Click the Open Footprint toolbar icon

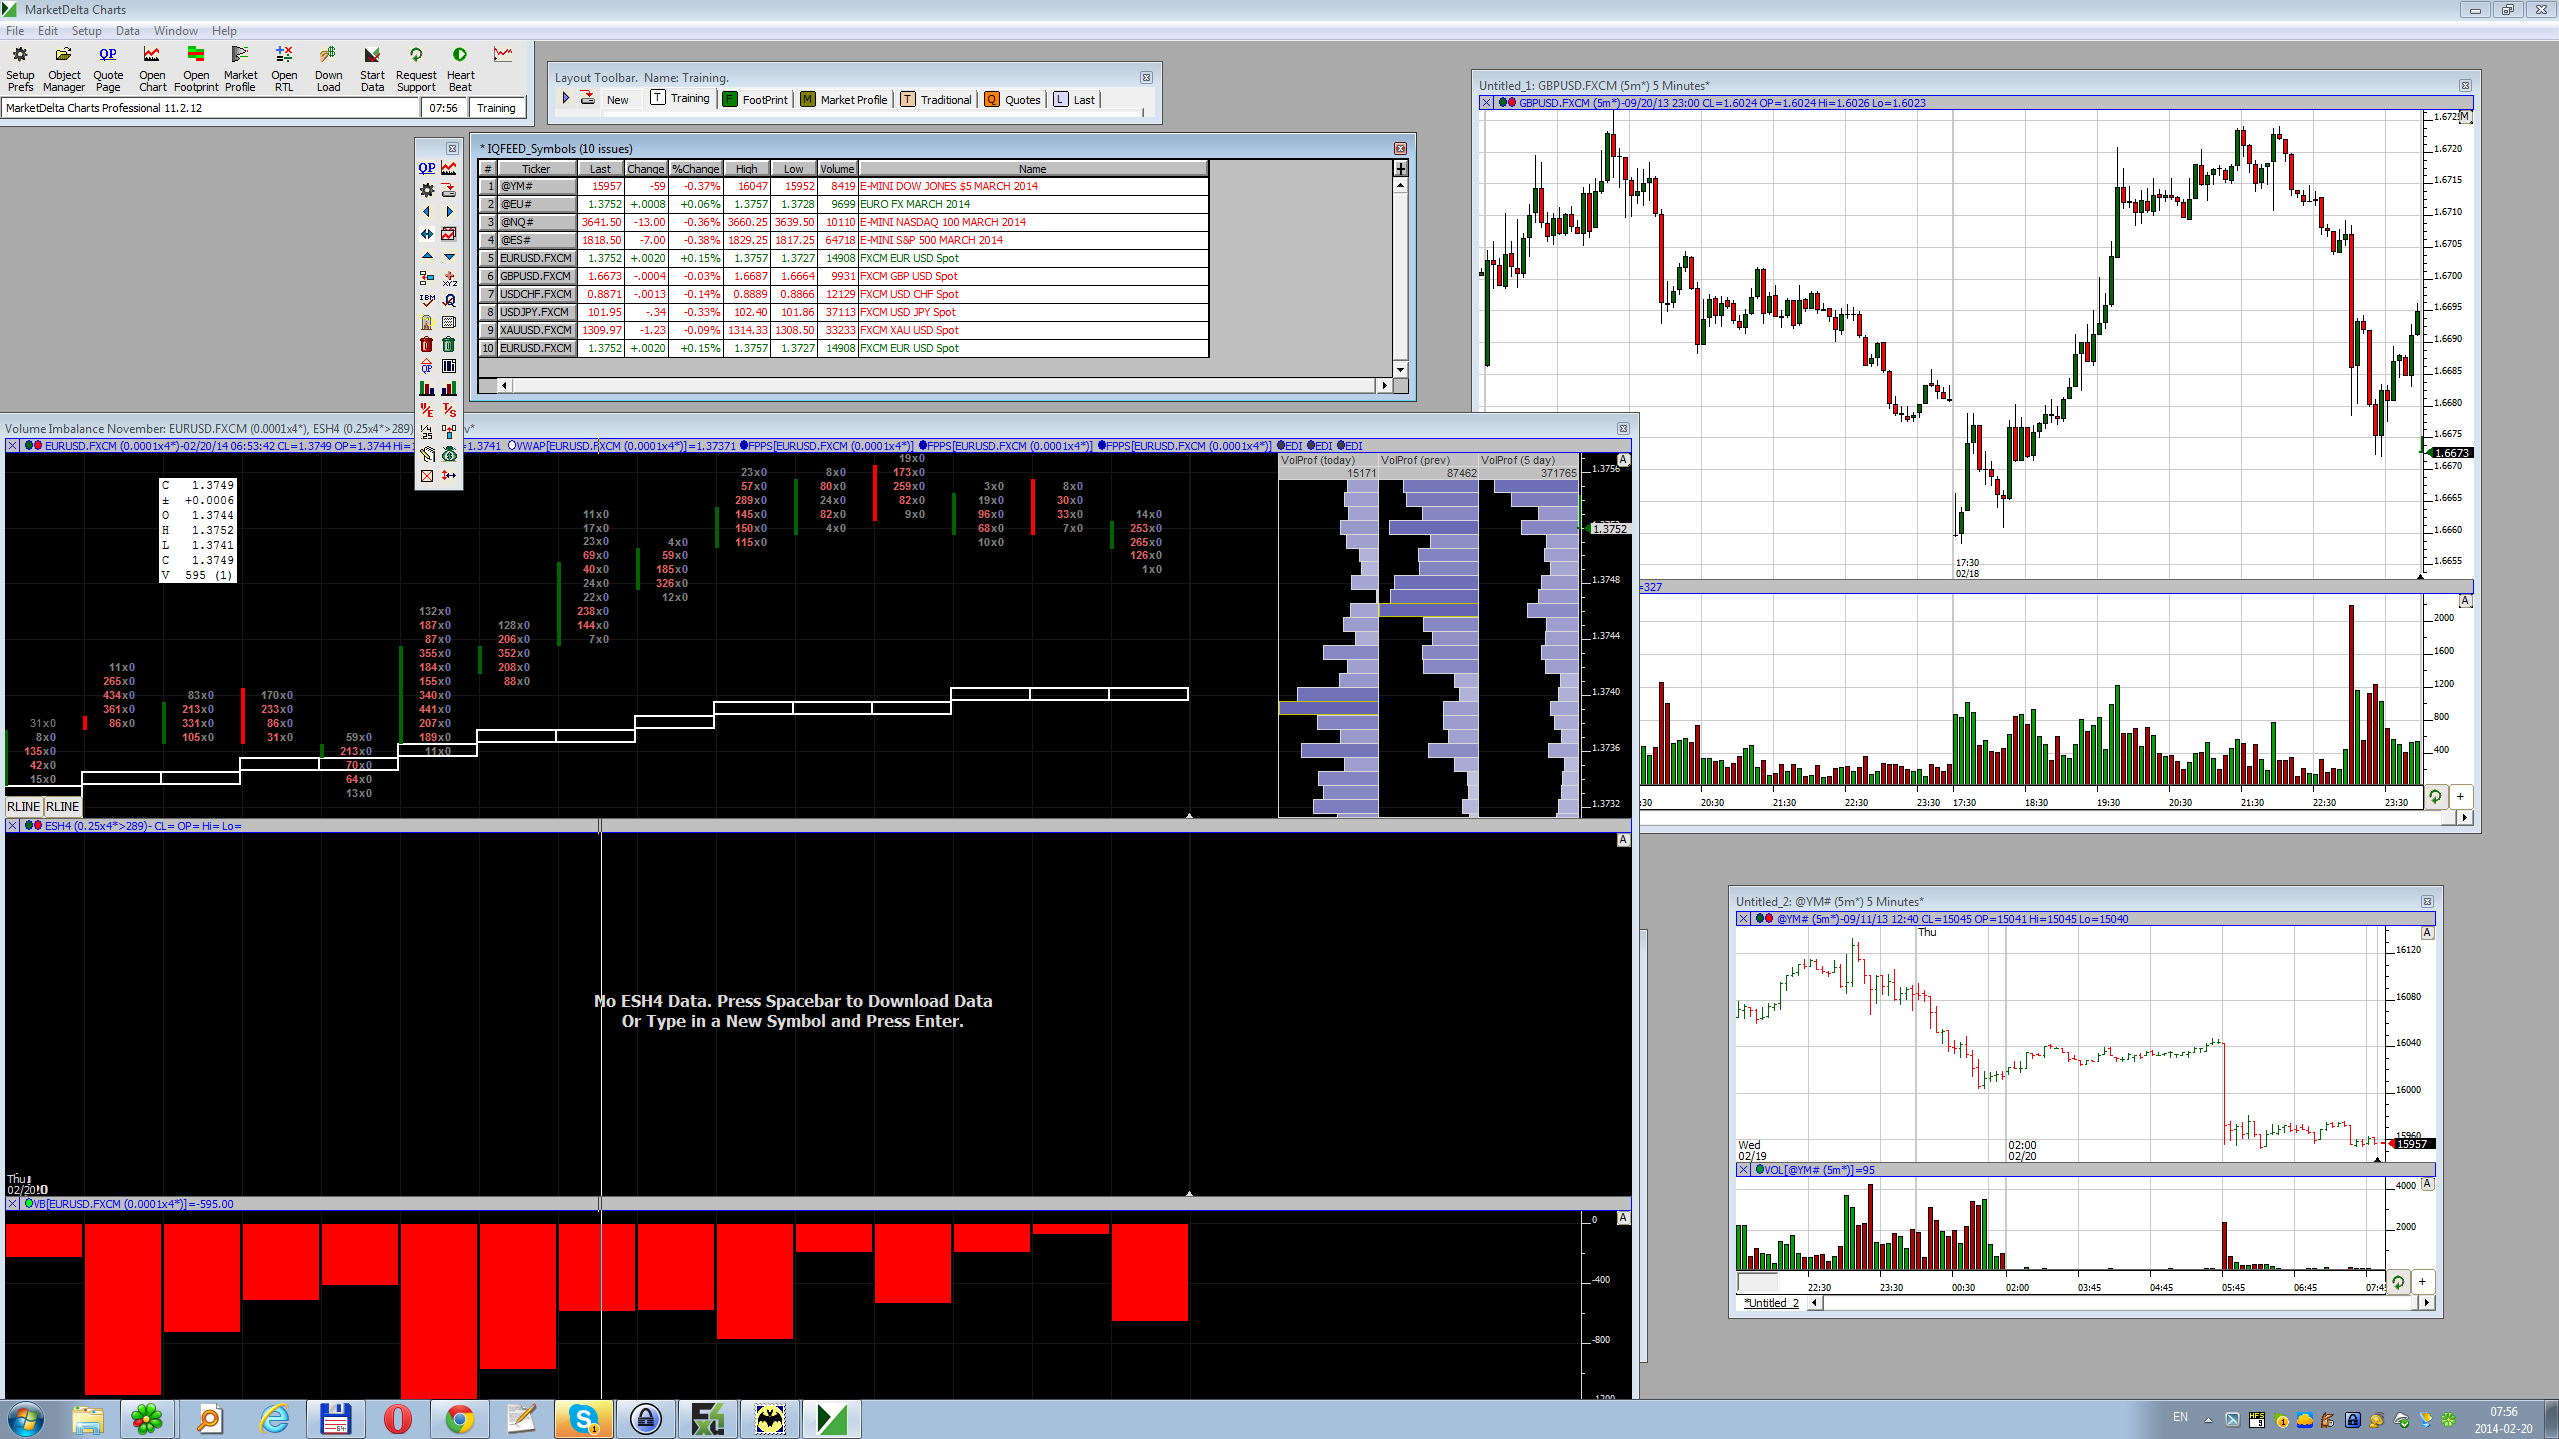pyautogui.click(x=196, y=56)
